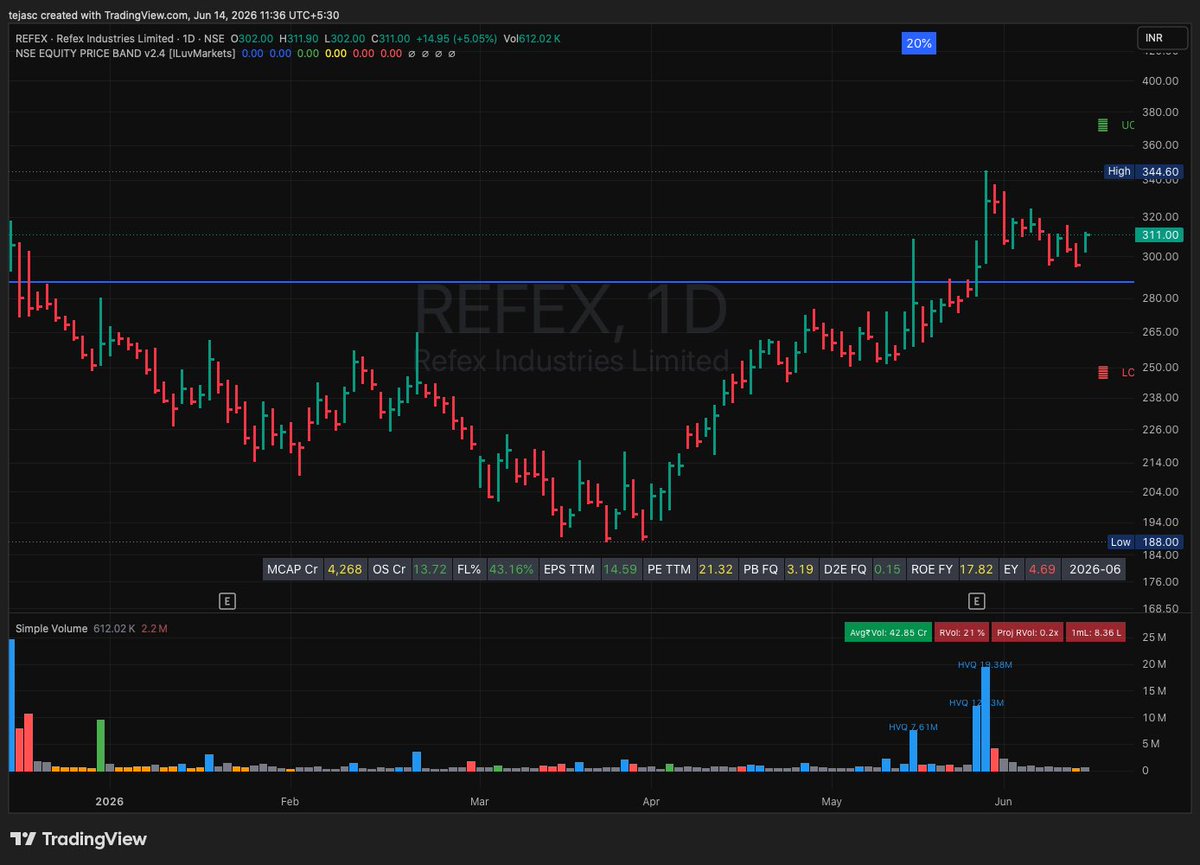
Task: Click the tall green volume bar in January
Action: (x=101, y=745)
